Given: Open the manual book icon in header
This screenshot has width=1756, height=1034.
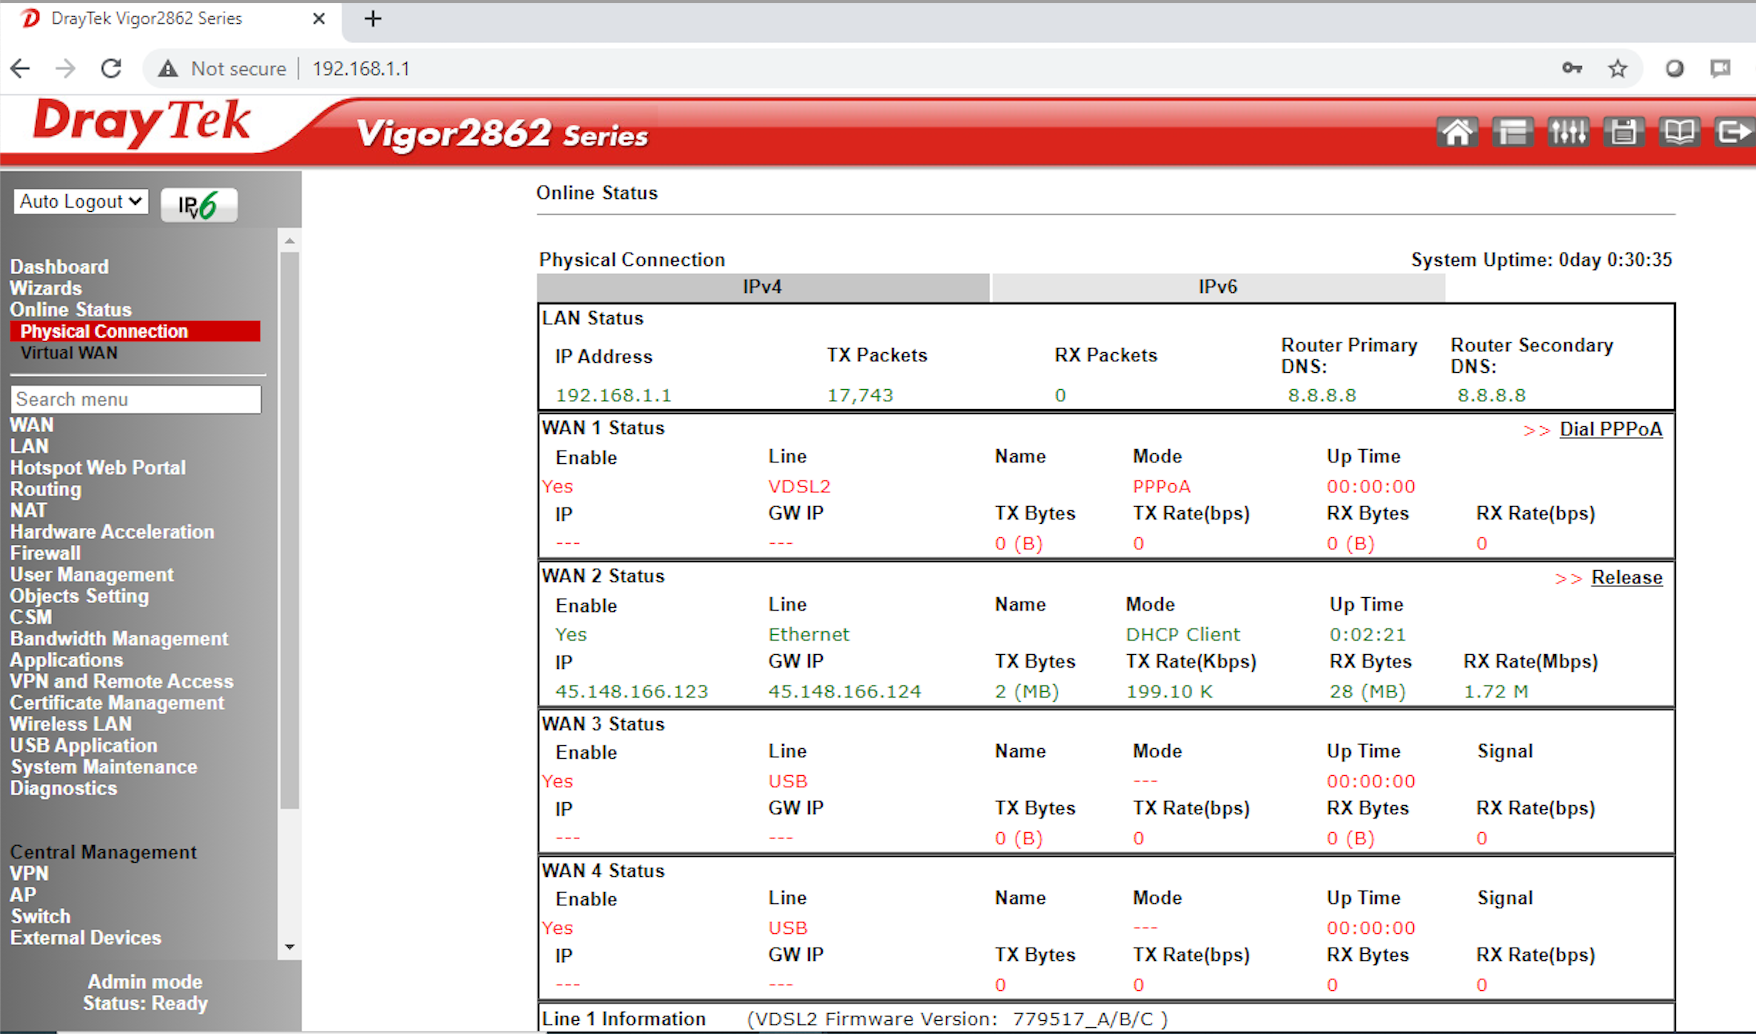Looking at the screenshot, I should (1679, 132).
